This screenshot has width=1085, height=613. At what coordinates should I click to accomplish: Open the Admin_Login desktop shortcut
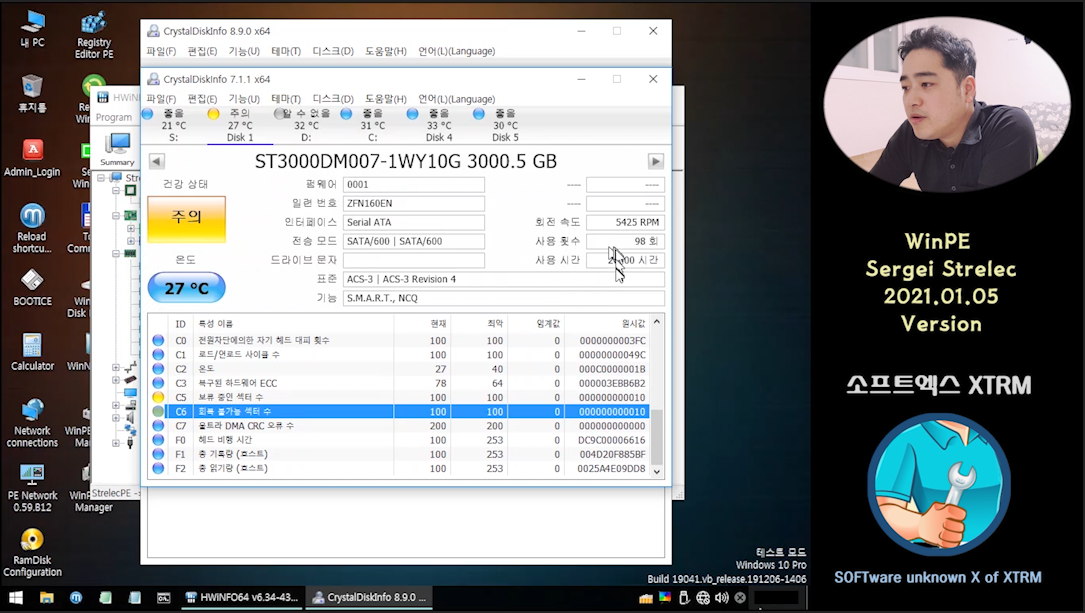click(x=32, y=158)
